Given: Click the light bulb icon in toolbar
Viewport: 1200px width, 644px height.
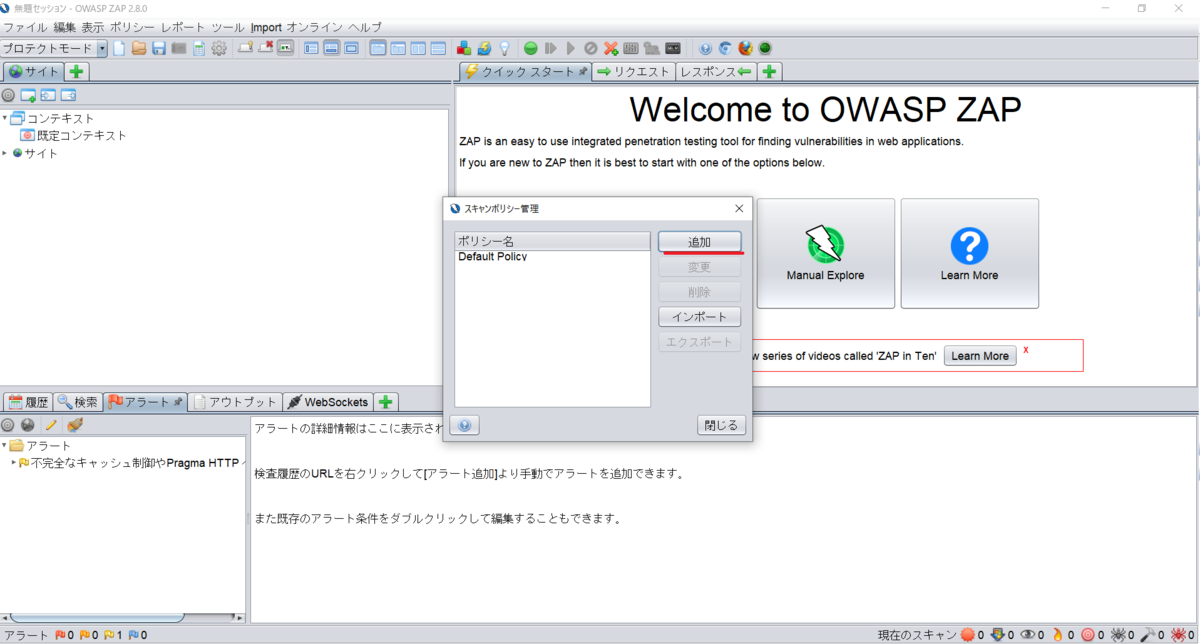Looking at the screenshot, I should (x=504, y=48).
